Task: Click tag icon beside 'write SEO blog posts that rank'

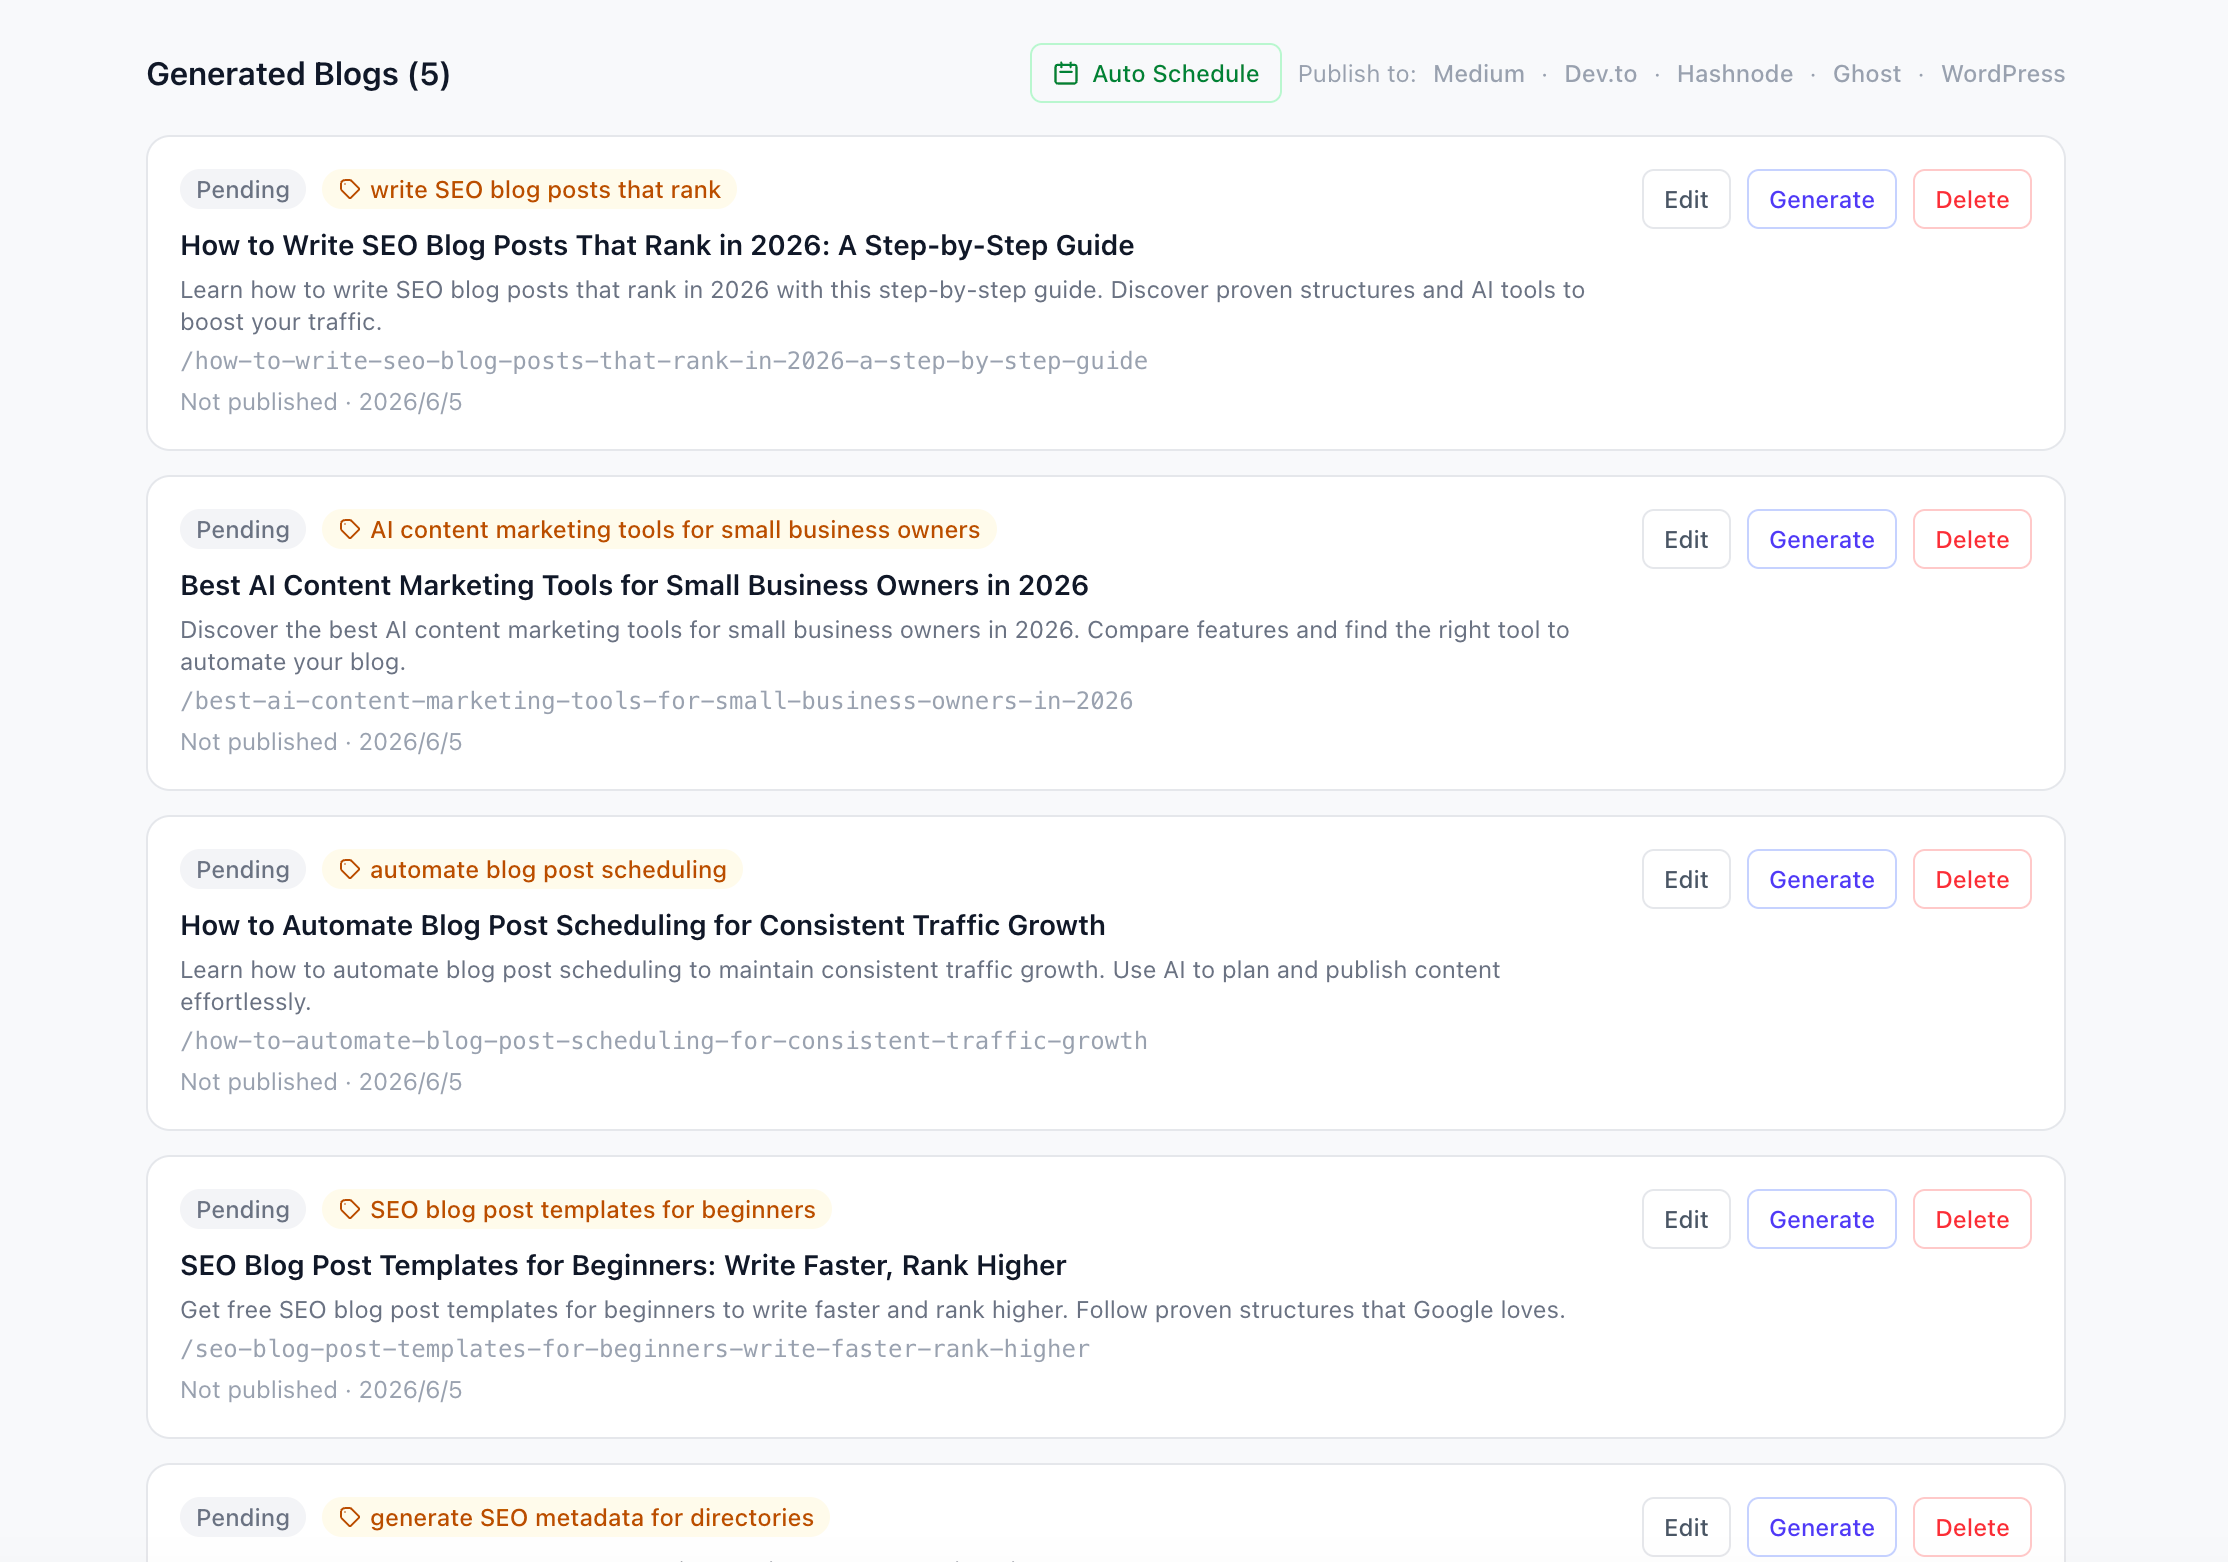Action: [x=349, y=189]
